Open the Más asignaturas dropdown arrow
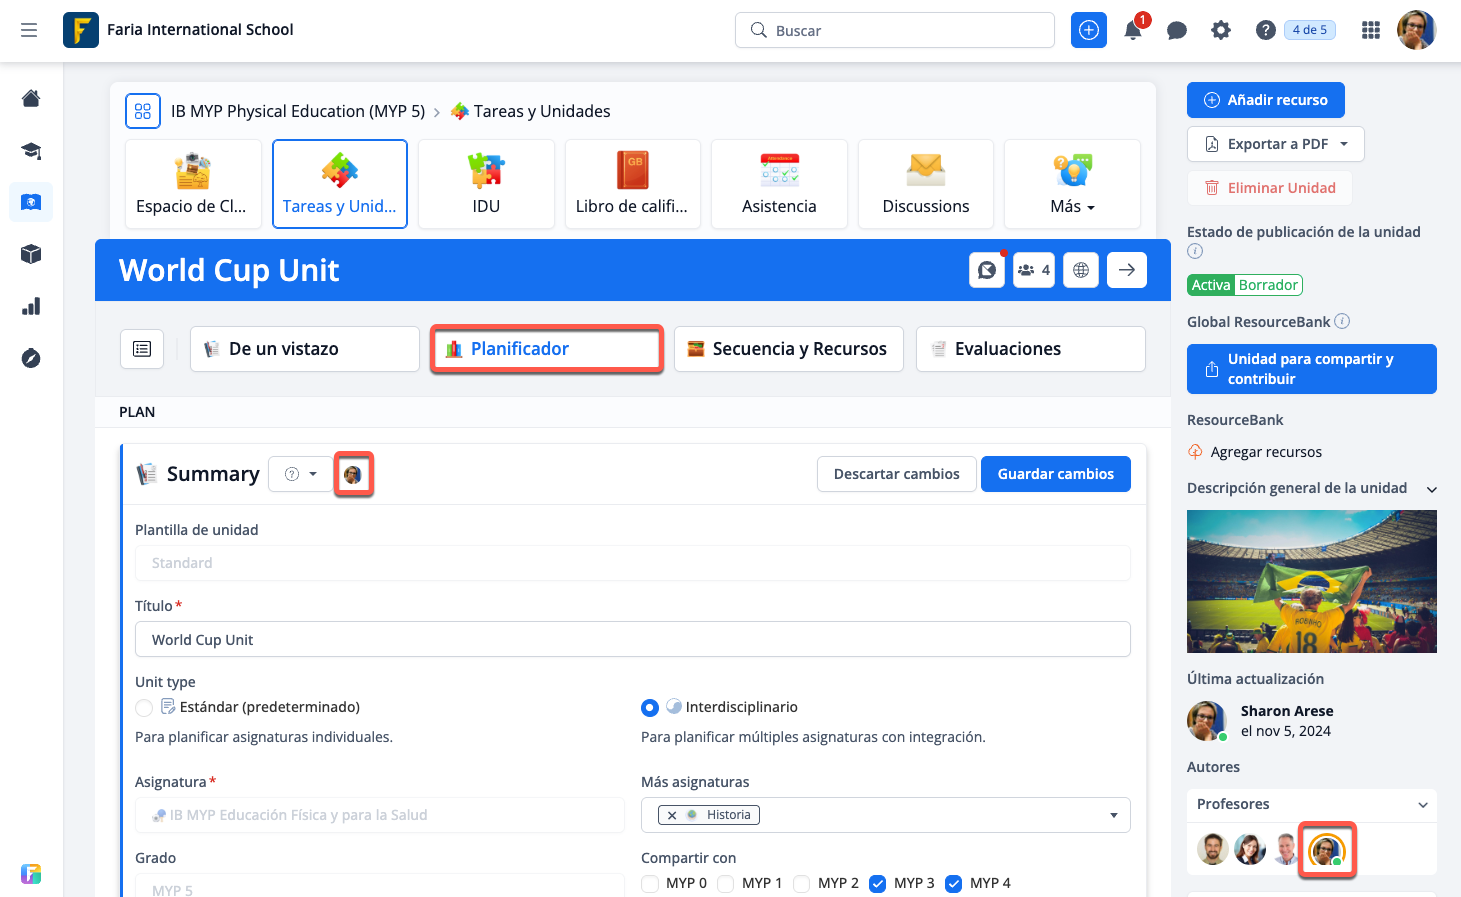 (1113, 815)
